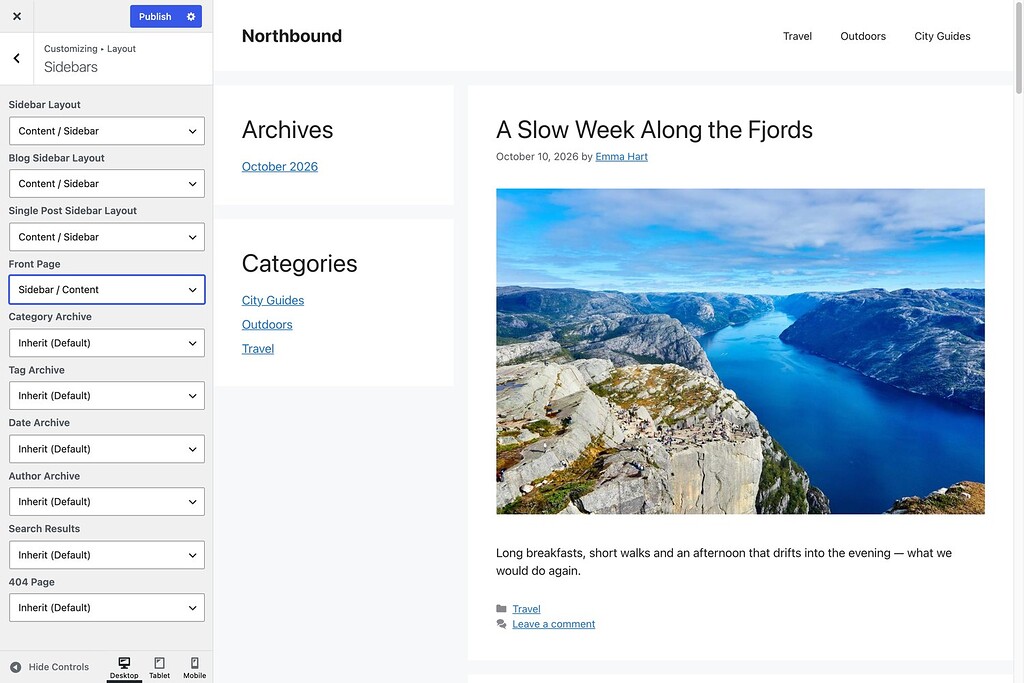Click the Sidebar Layout field label
1024x683 pixels.
point(44,104)
